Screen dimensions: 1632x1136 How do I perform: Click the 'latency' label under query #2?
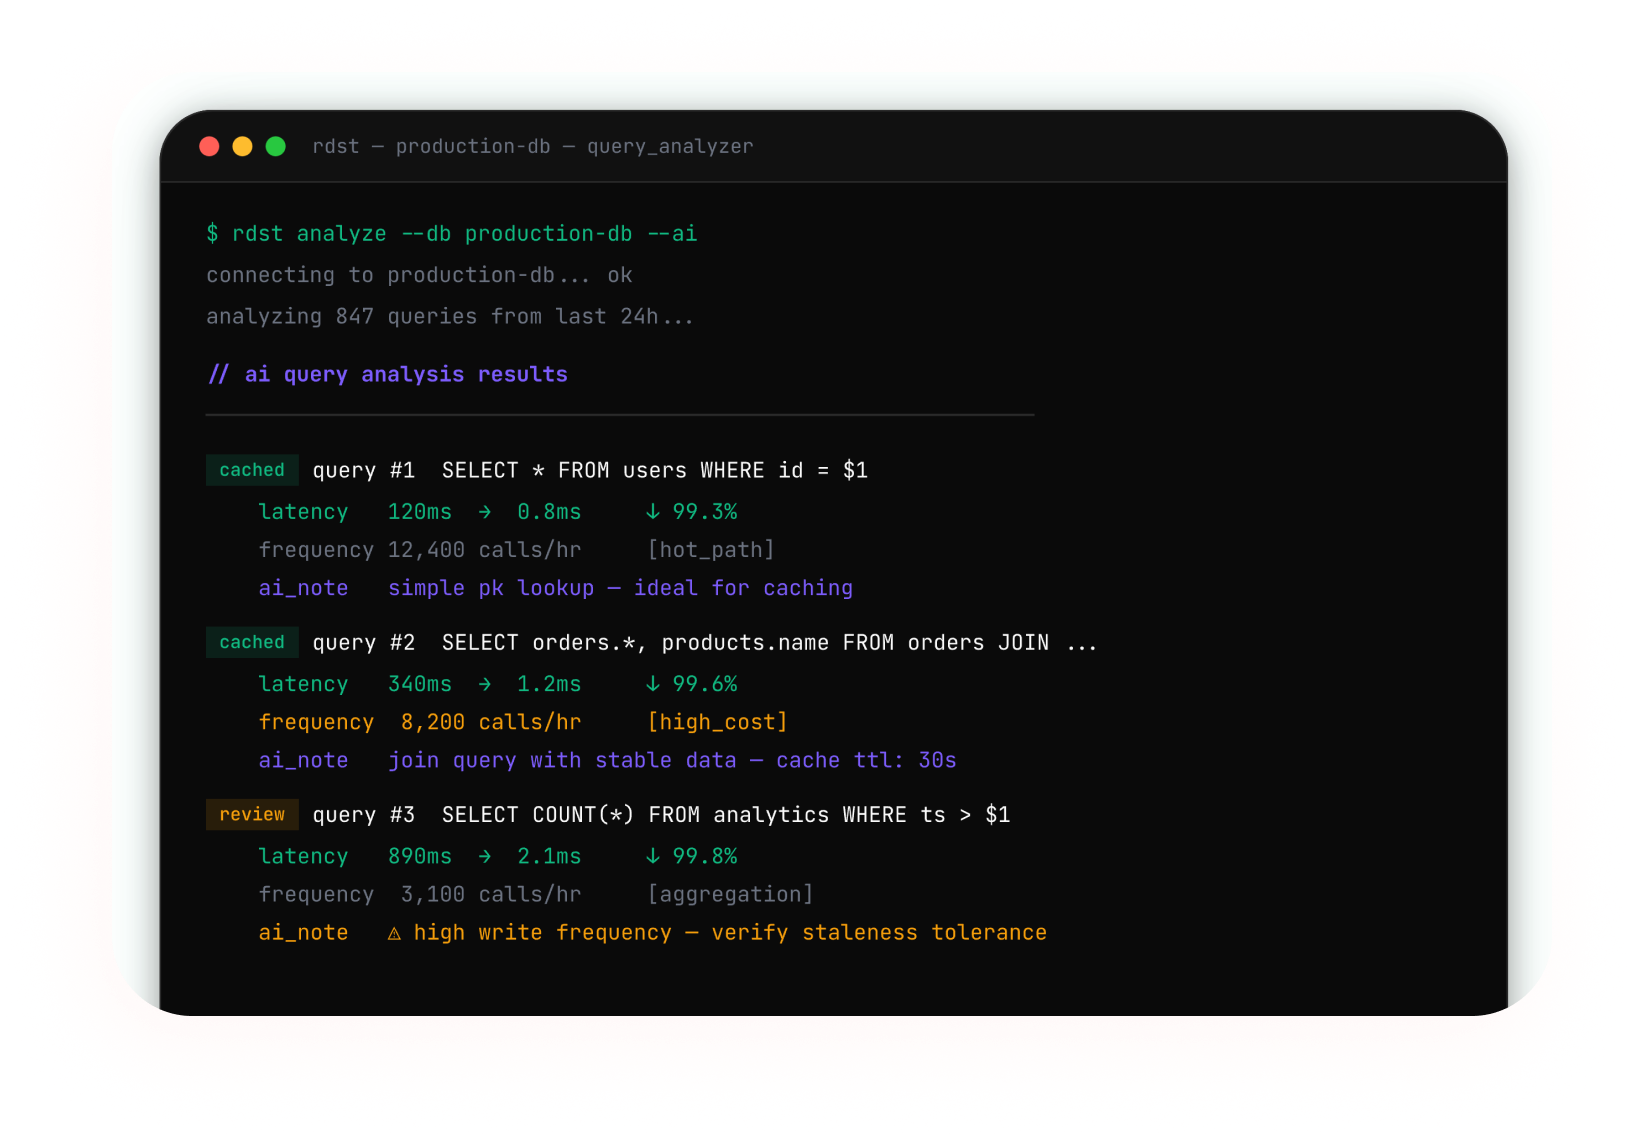point(303,684)
